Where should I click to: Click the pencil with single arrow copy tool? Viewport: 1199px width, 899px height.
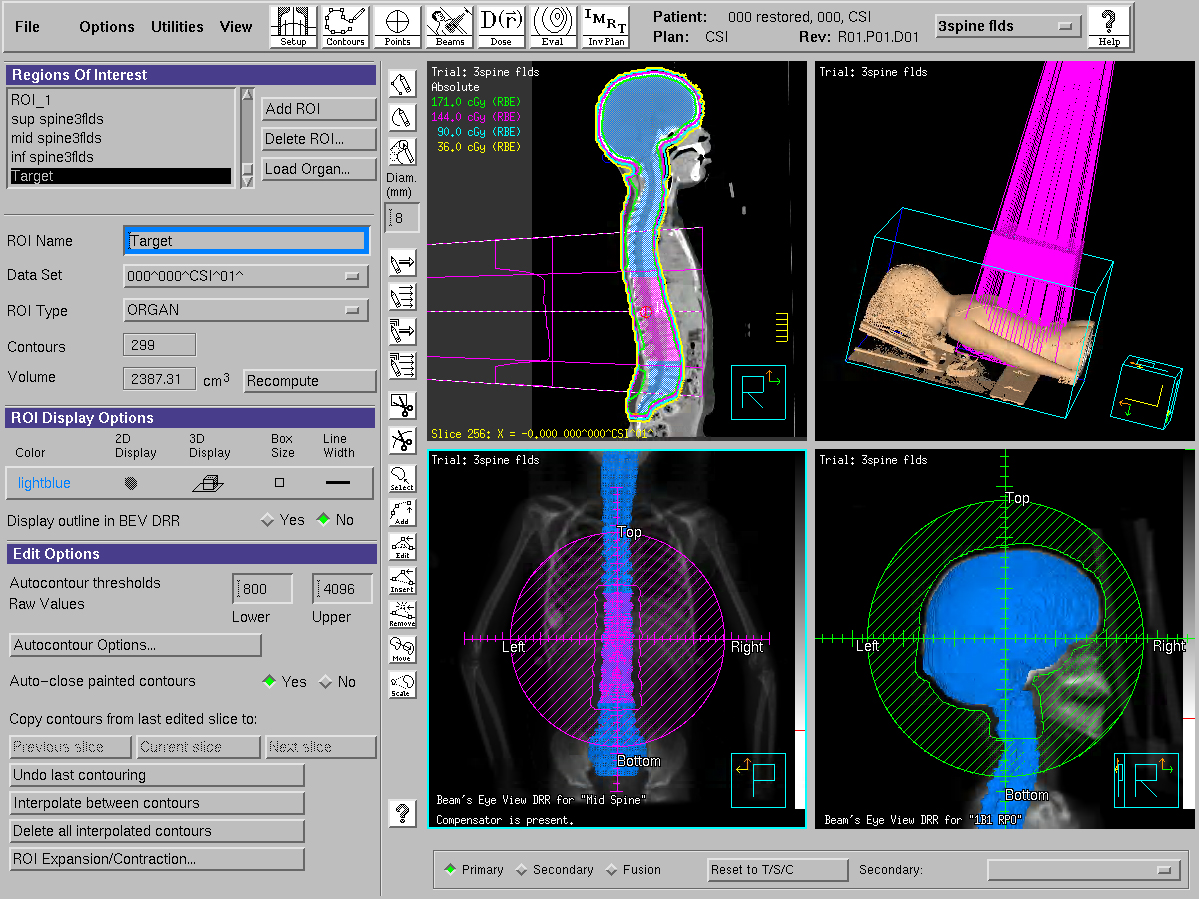(x=402, y=263)
